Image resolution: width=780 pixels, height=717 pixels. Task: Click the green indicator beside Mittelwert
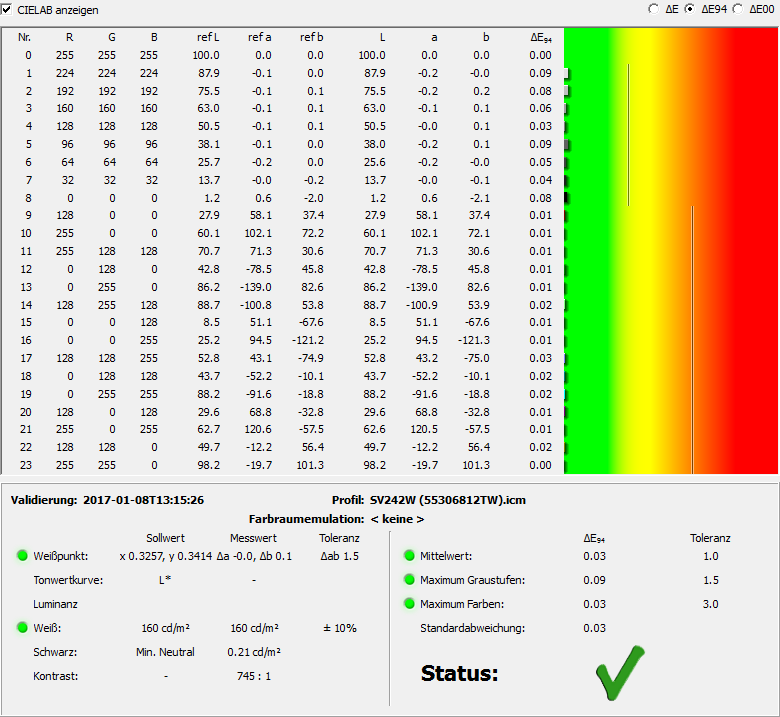pyautogui.click(x=408, y=556)
